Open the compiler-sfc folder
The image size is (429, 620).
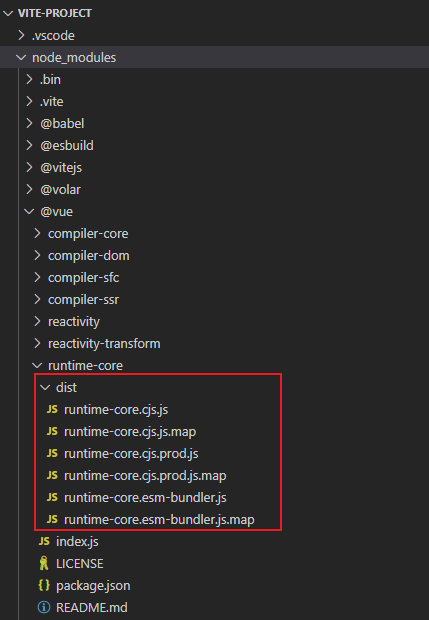coord(83,278)
